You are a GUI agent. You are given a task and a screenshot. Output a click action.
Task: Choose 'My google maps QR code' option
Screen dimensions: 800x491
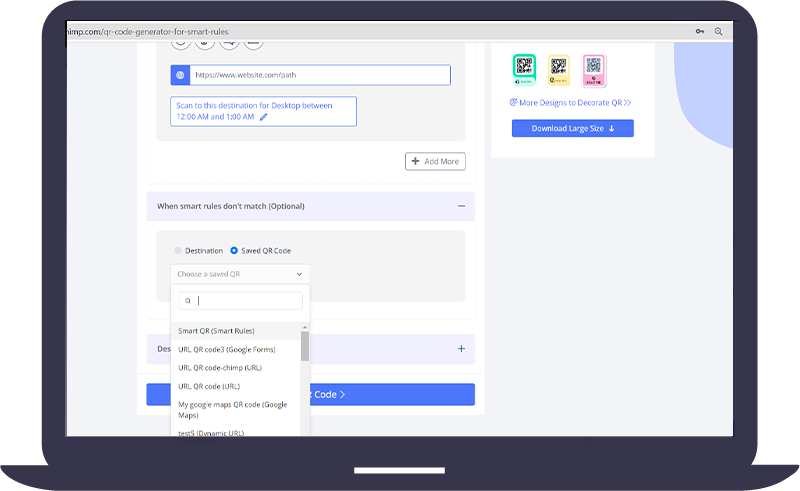point(236,410)
